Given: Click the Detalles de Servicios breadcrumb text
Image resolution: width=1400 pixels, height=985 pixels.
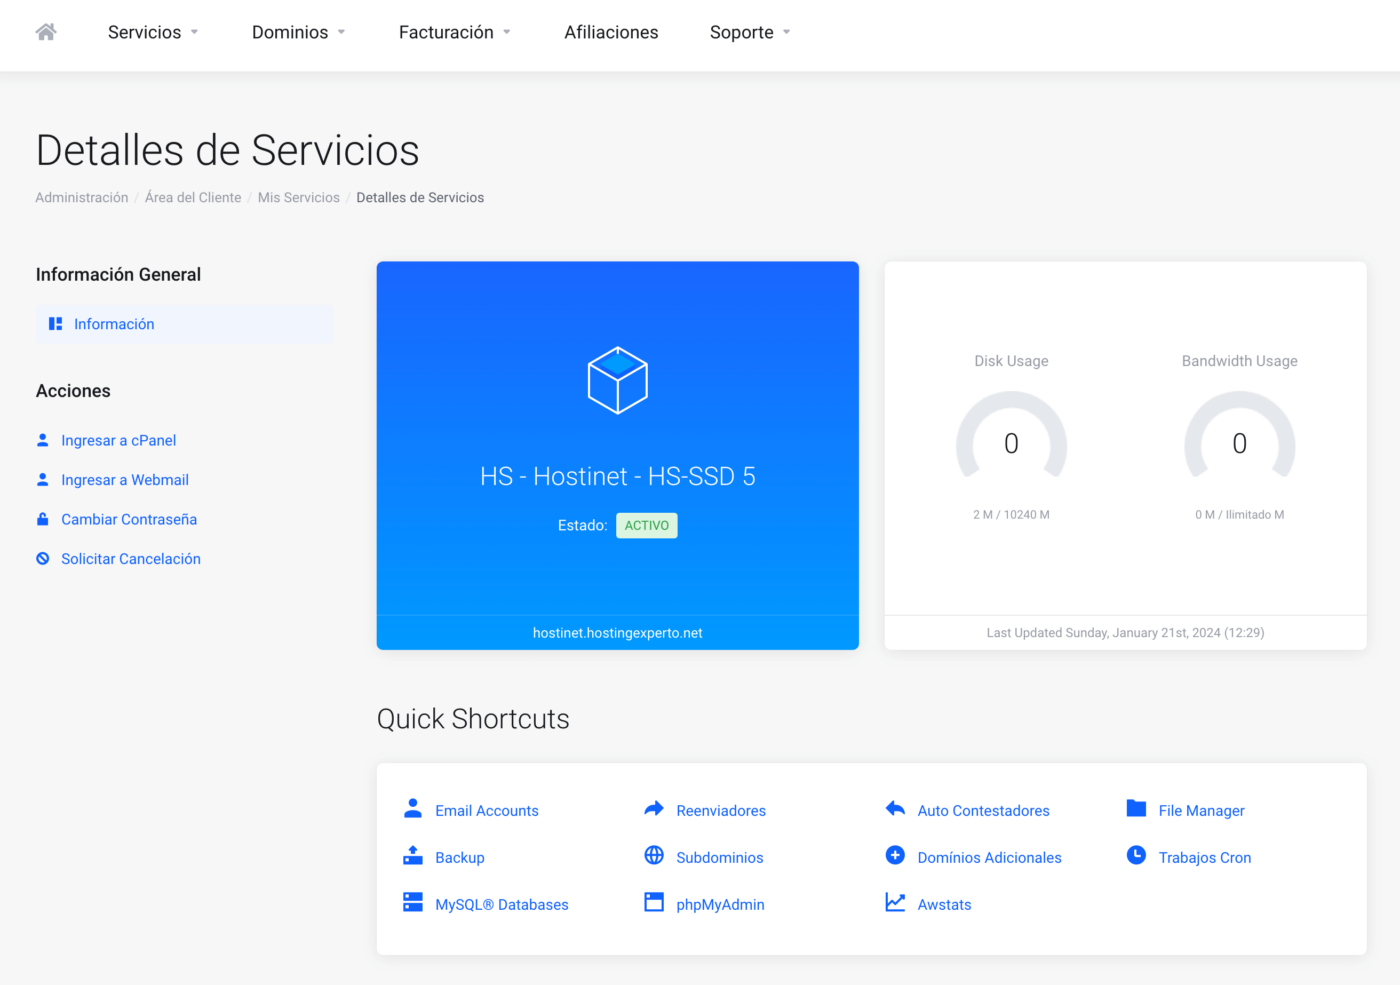Looking at the screenshot, I should (x=420, y=198).
